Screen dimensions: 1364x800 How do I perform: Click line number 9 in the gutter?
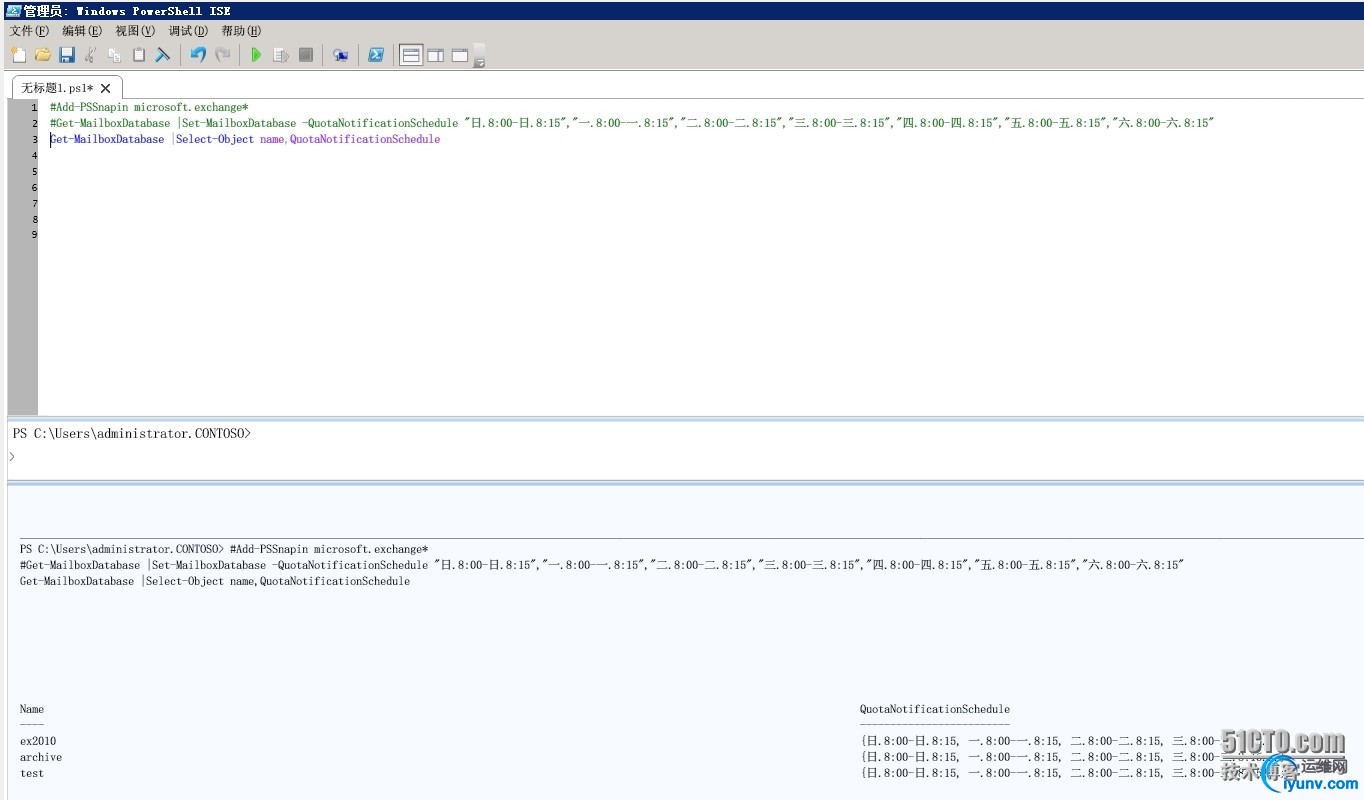[x=35, y=234]
